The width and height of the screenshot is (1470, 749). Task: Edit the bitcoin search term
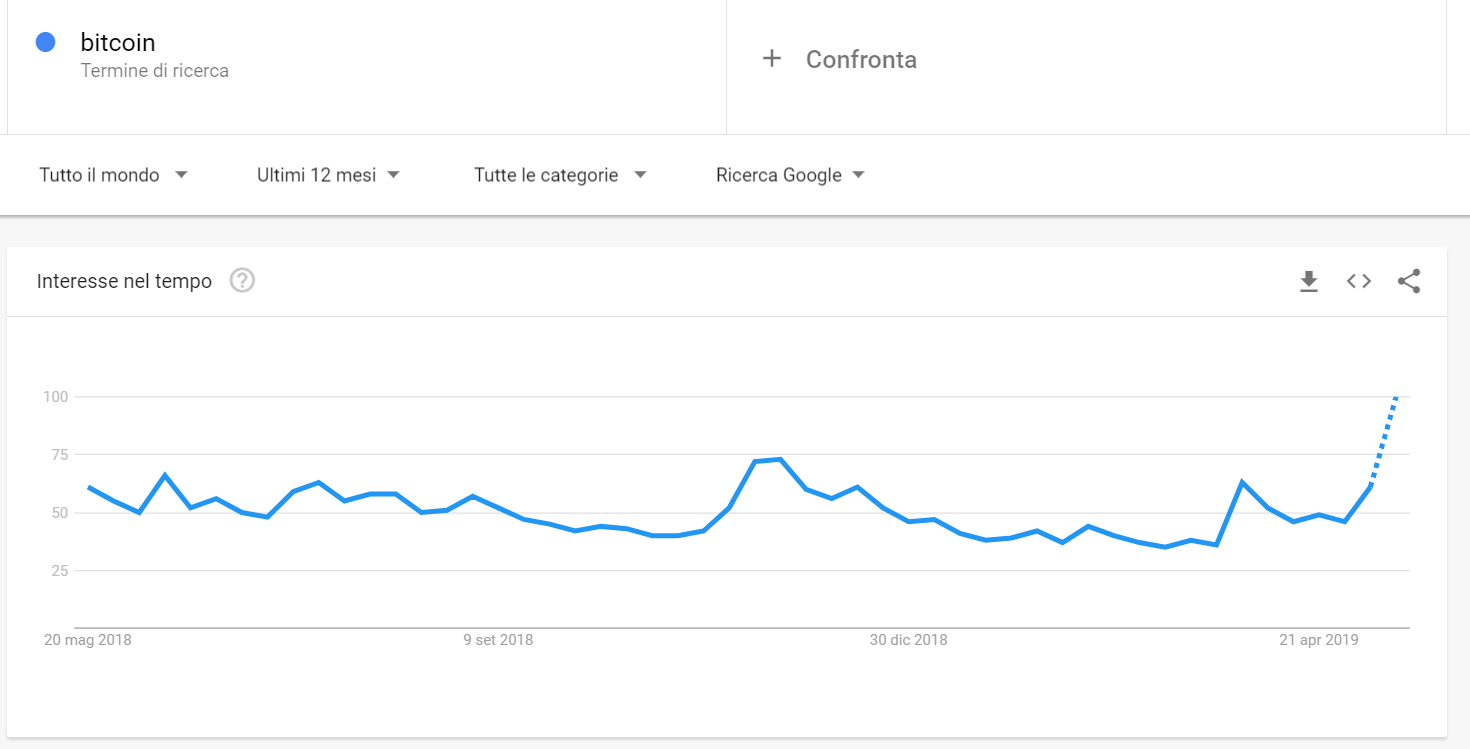[x=118, y=43]
